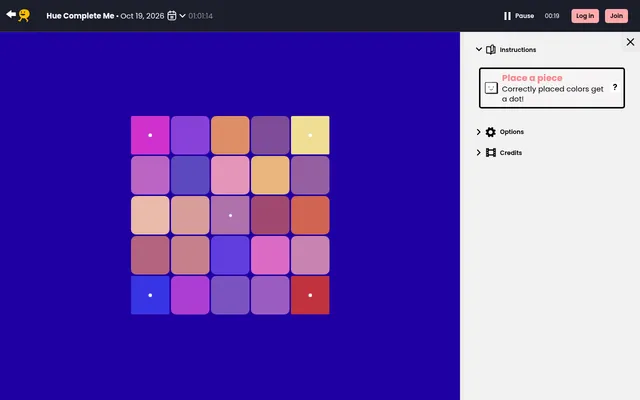Select the hot pink tile in fourth row

coord(270,255)
